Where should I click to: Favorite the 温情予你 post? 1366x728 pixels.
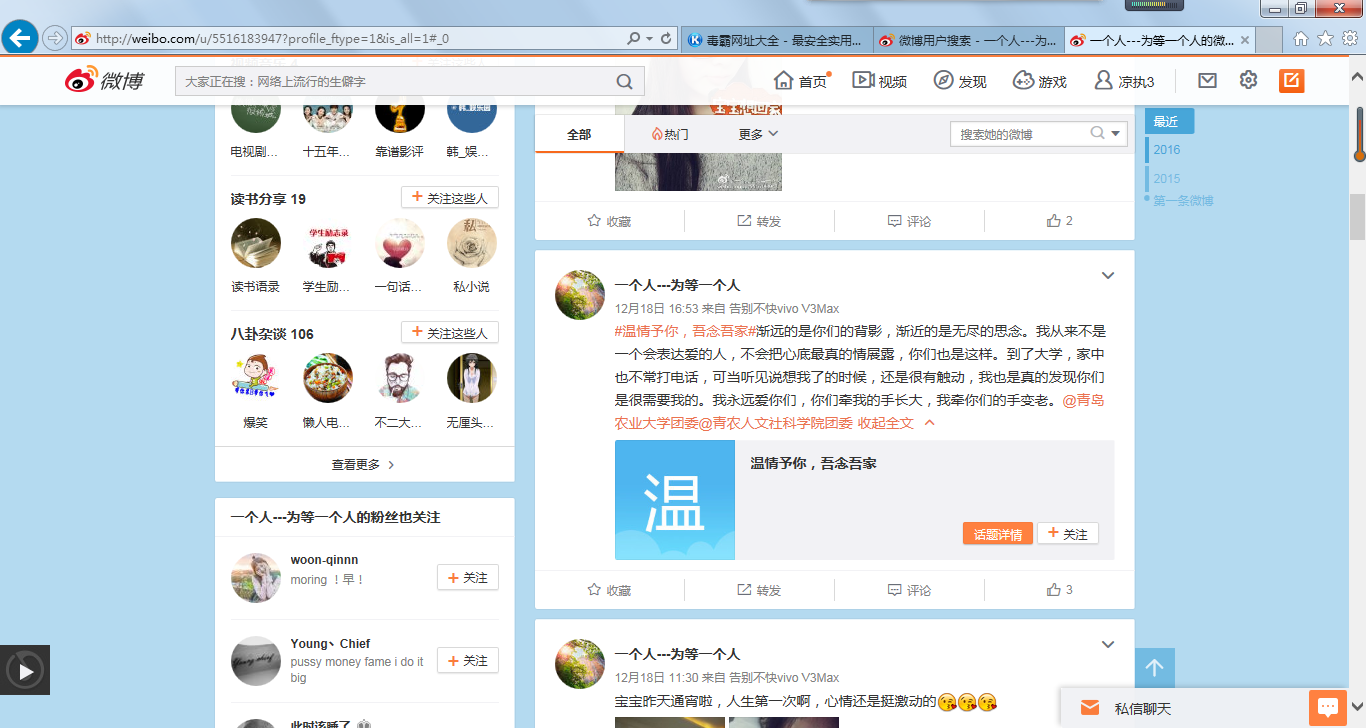pos(609,590)
